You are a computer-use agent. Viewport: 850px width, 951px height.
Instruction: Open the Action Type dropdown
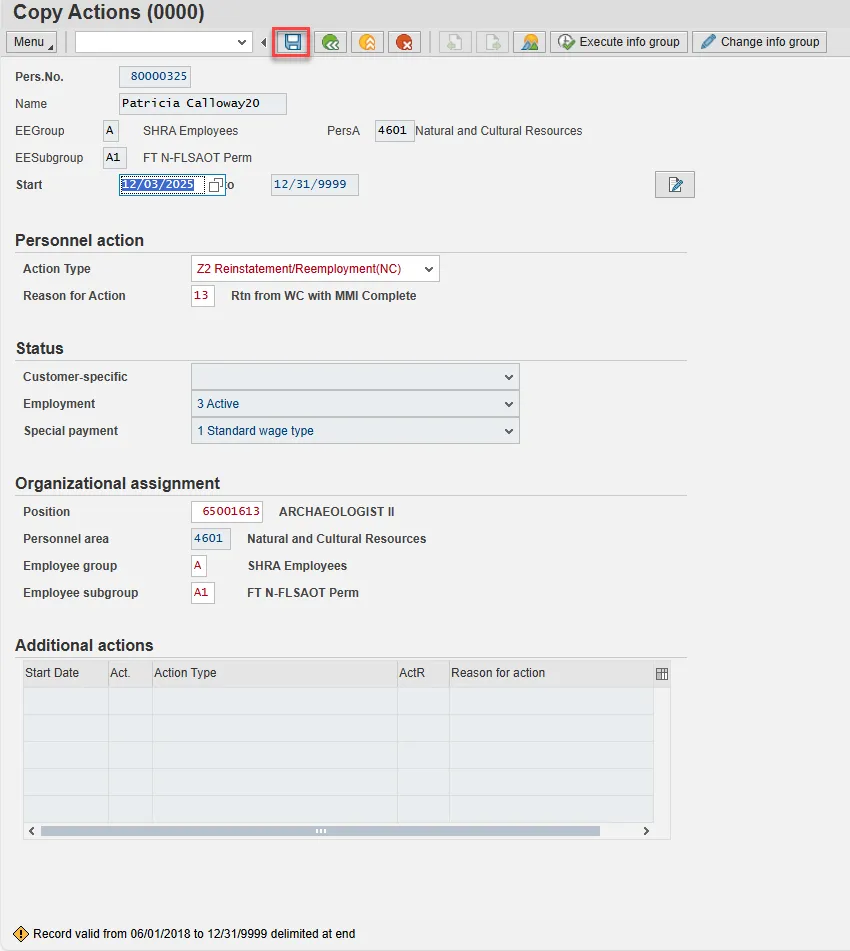(x=428, y=269)
